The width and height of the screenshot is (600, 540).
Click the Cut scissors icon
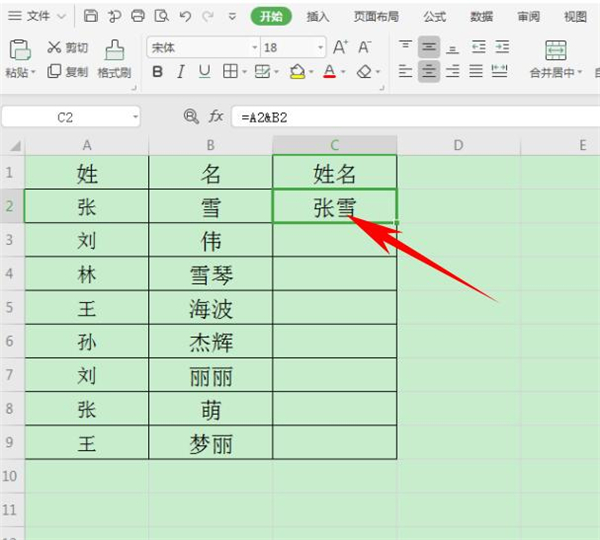(x=54, y=48)
